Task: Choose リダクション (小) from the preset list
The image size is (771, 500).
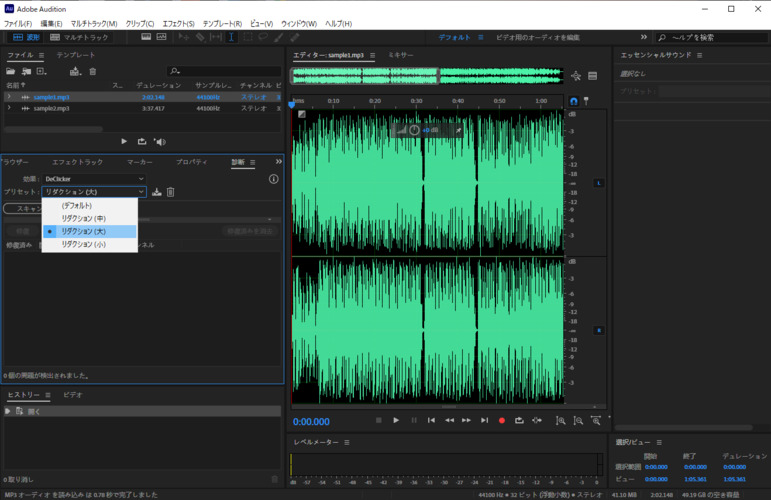Action: click(84, 244)
